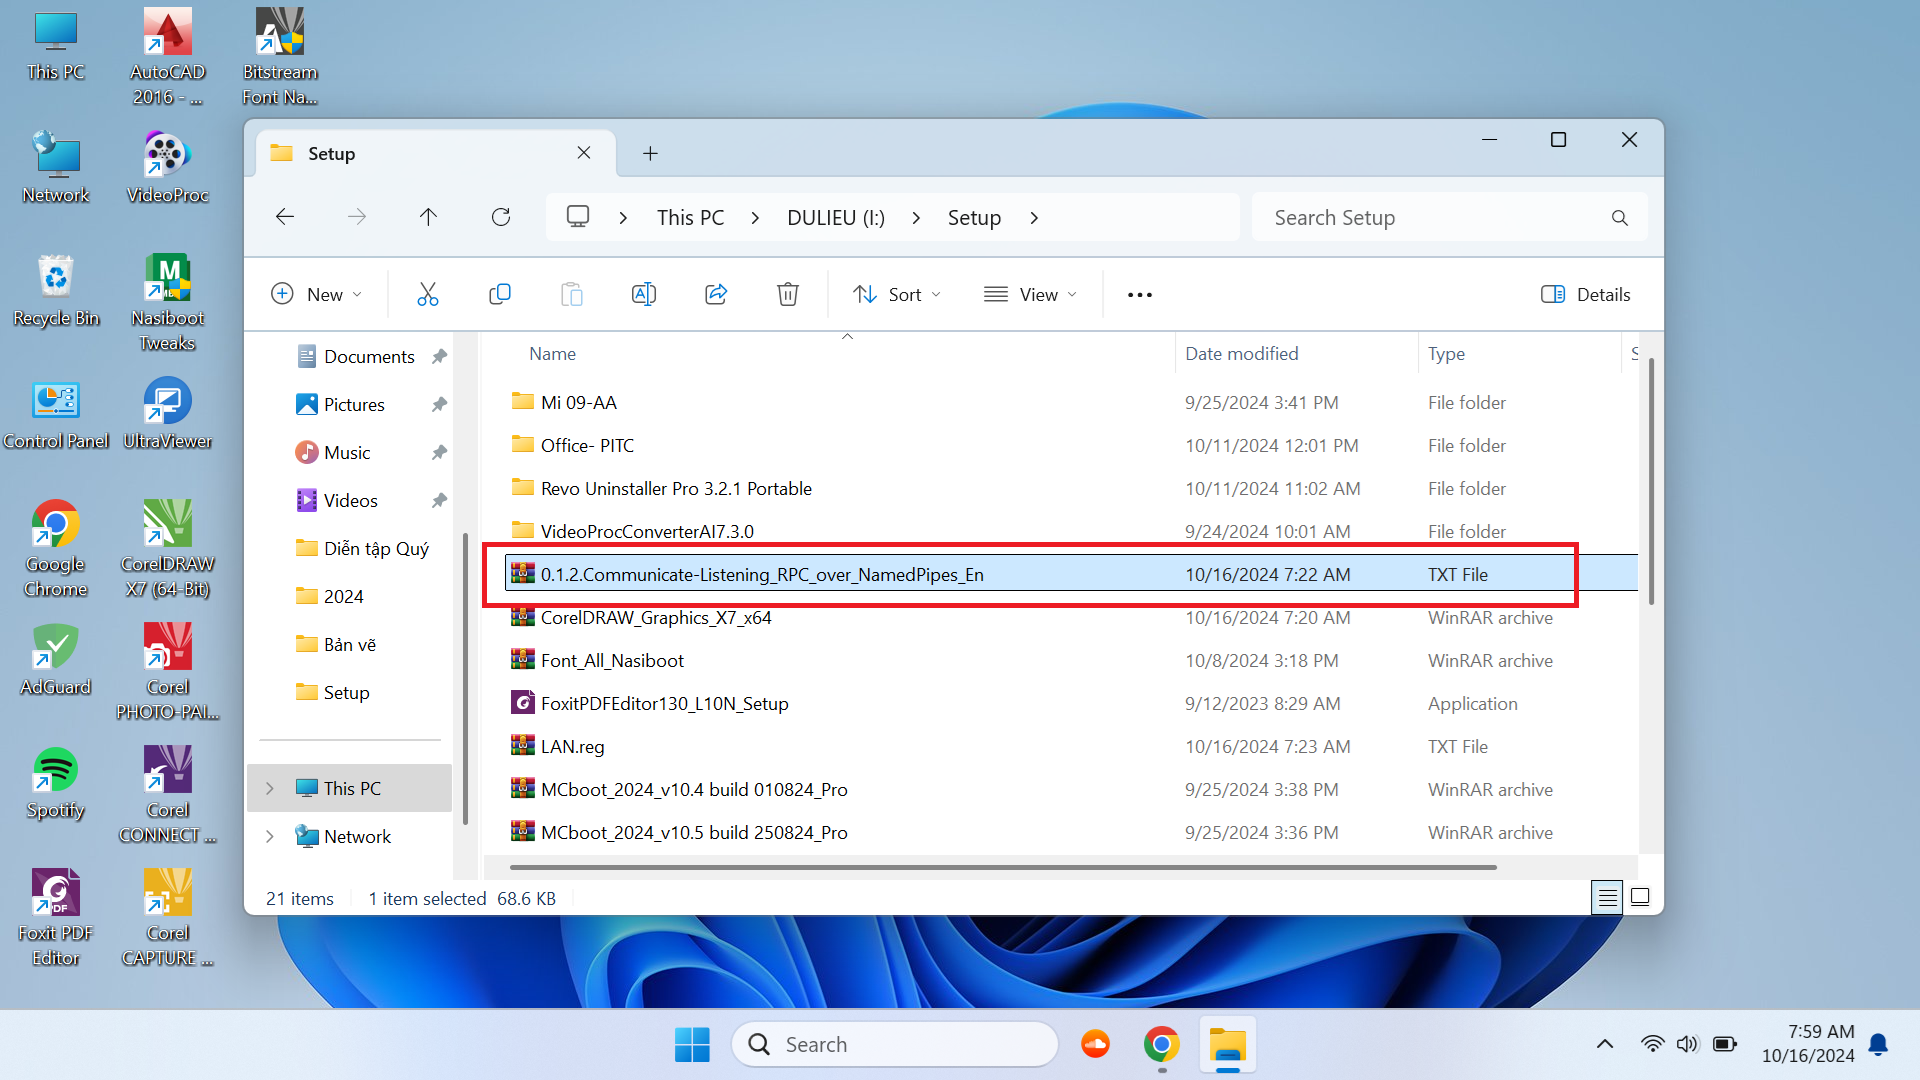Click the pin icon next to Videos

[x=439, y=501]
